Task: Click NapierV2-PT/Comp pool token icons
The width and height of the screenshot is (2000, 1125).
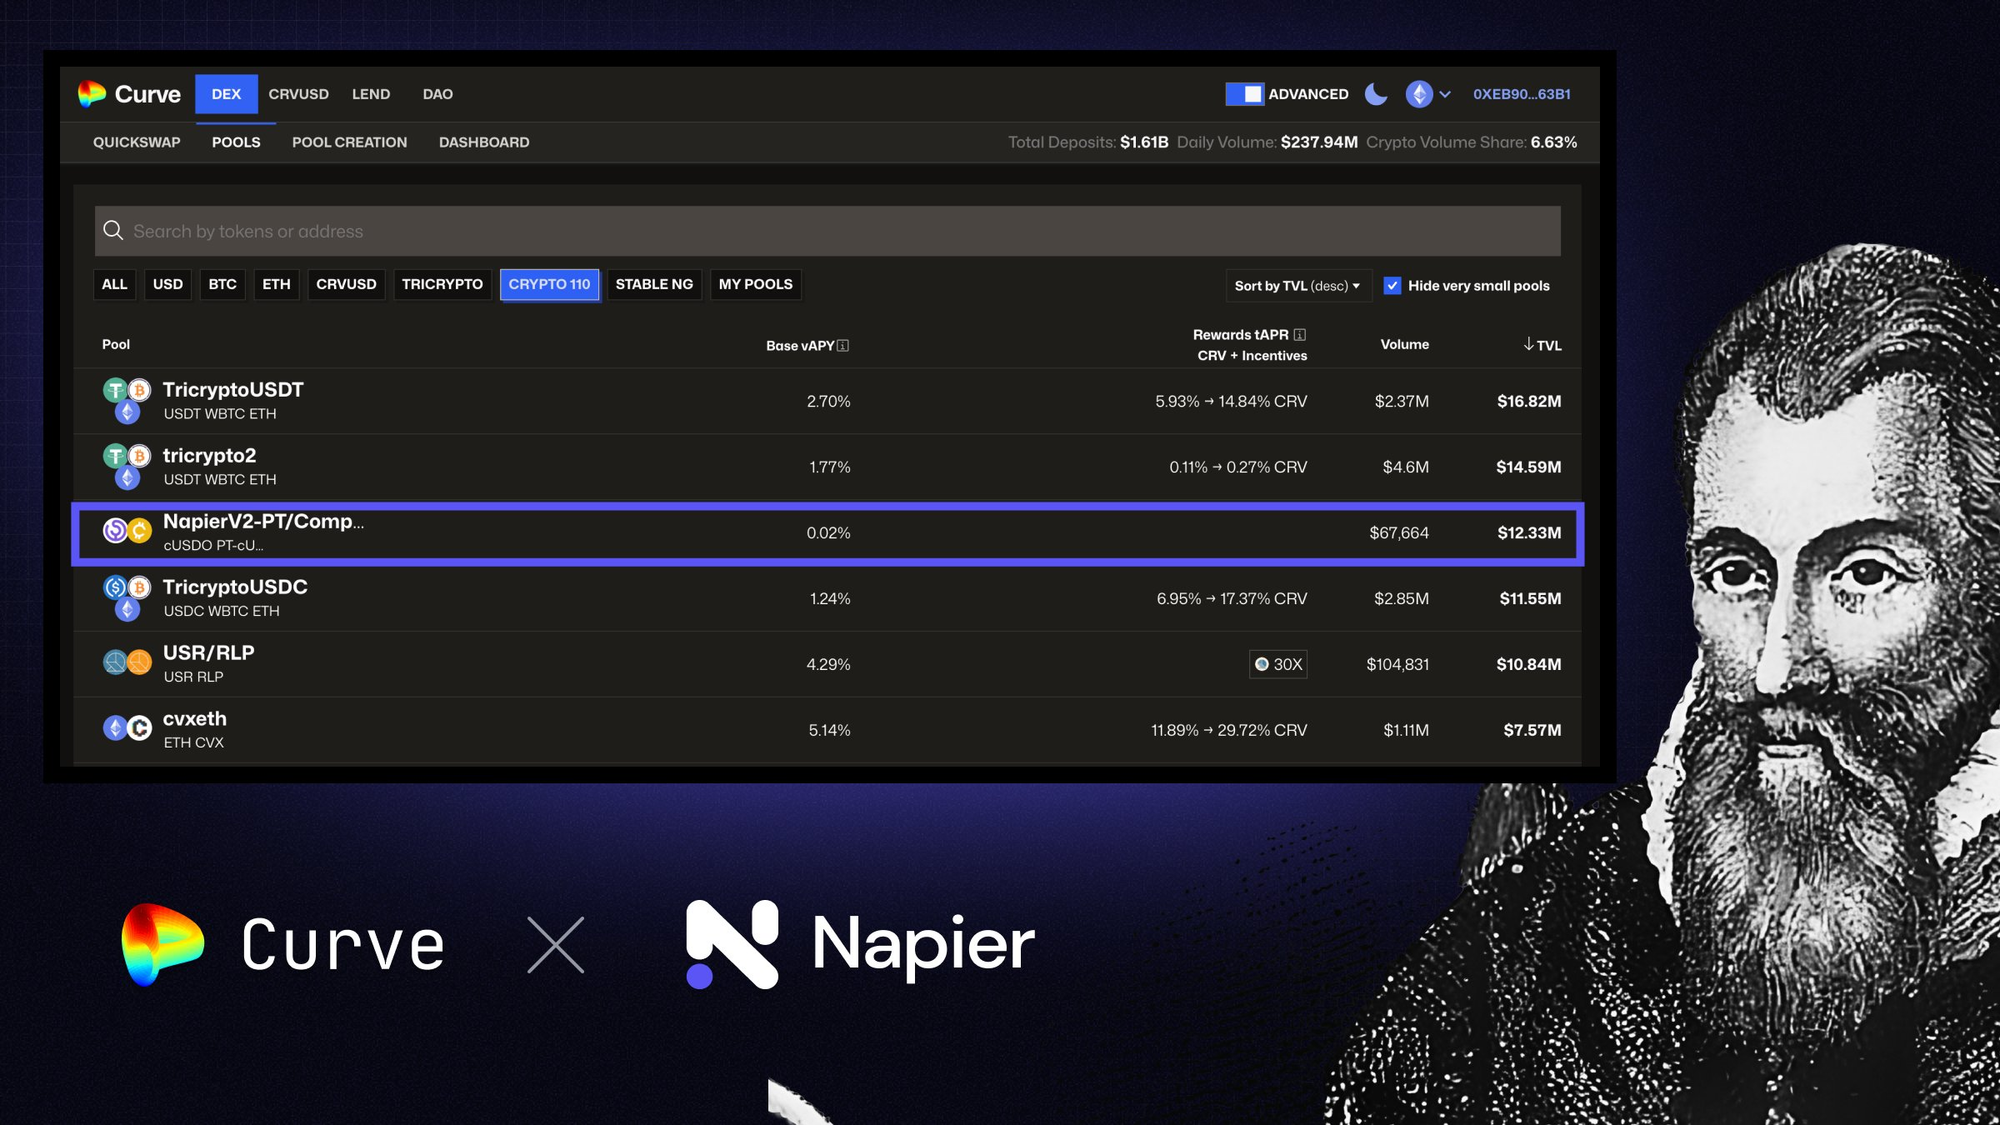Action: (127, 531)
